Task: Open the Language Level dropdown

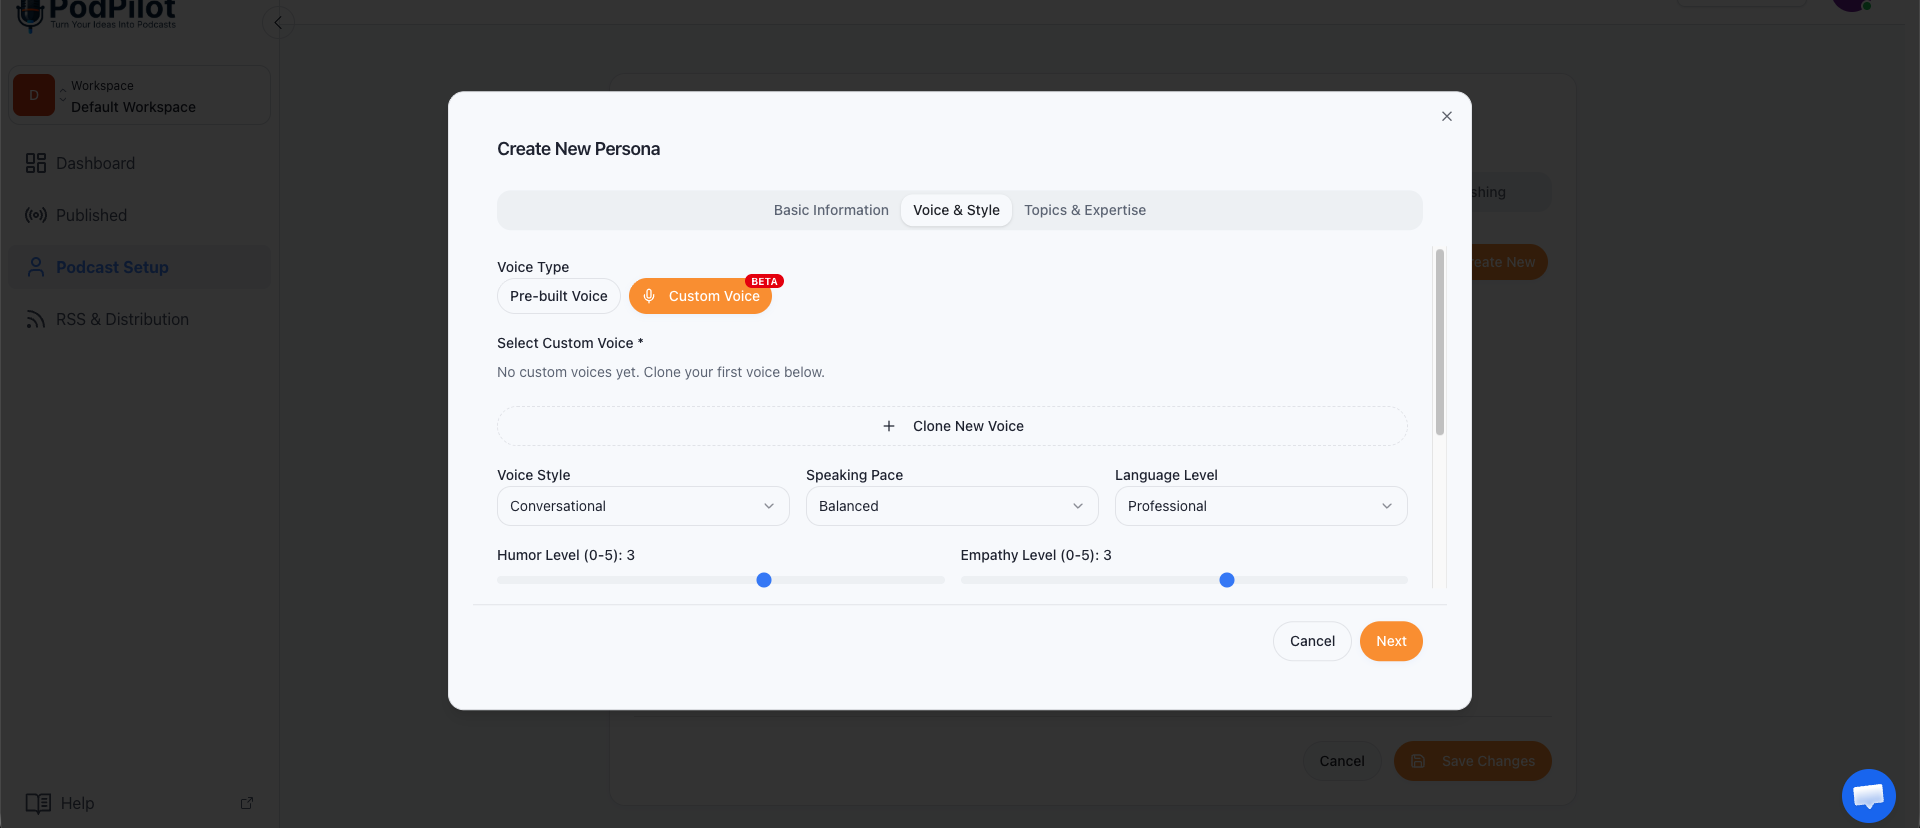Action: 1261,506
